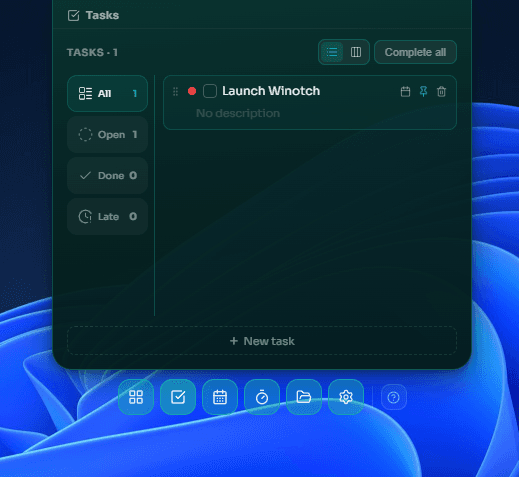Open the help question mark icon
Image resolution: width=519 pixels, height=477 pixels.
pos(394,397)
